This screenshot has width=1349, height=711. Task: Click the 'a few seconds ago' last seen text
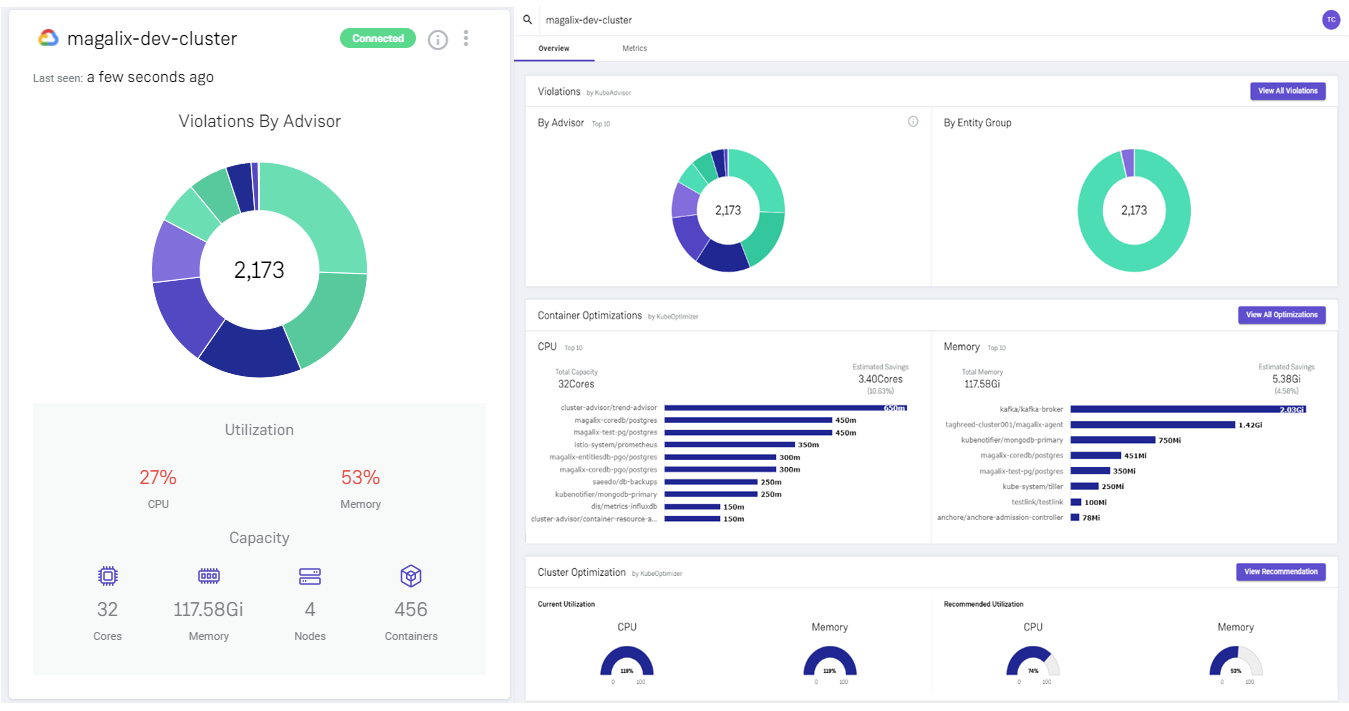tap(150, 77)
